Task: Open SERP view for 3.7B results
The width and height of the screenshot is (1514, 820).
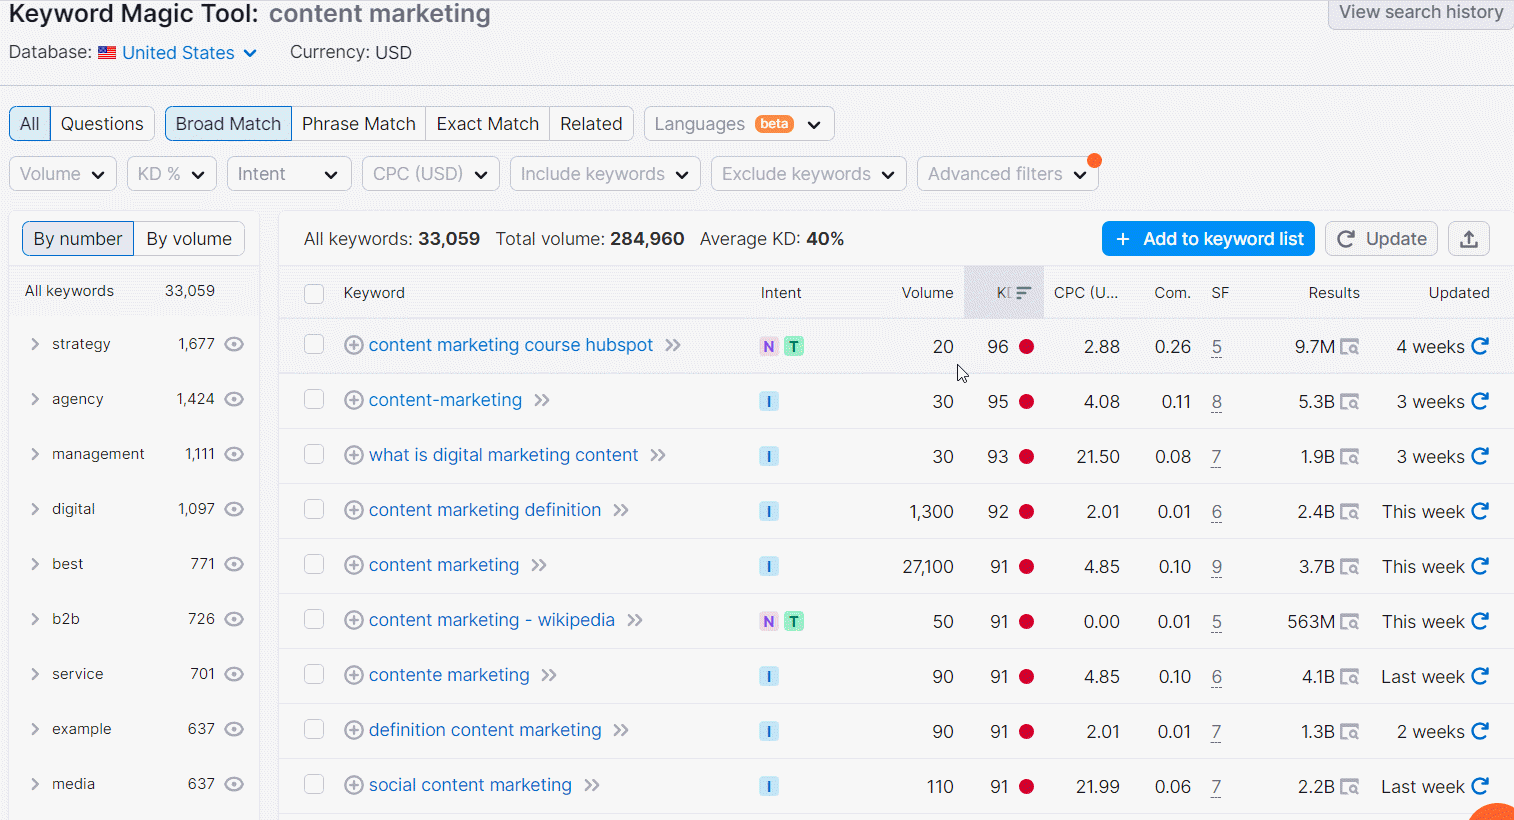Action: (1349, 567)
